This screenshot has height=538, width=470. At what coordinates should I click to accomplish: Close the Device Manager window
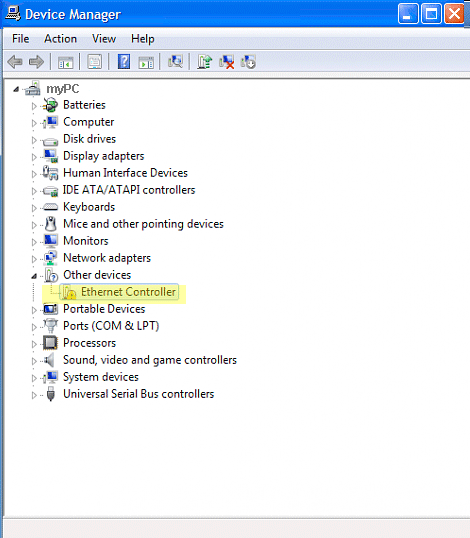point(454,14)
